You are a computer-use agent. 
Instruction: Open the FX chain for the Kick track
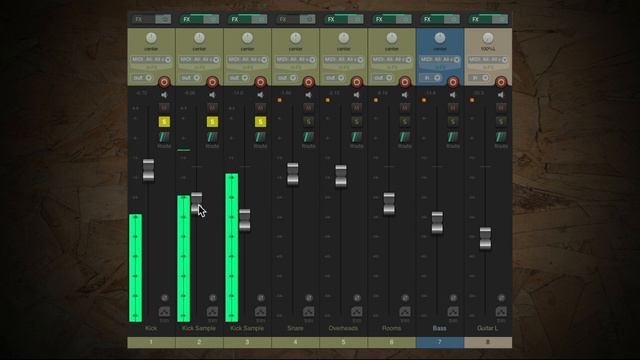pyautogui.click(x=143, y=19)
